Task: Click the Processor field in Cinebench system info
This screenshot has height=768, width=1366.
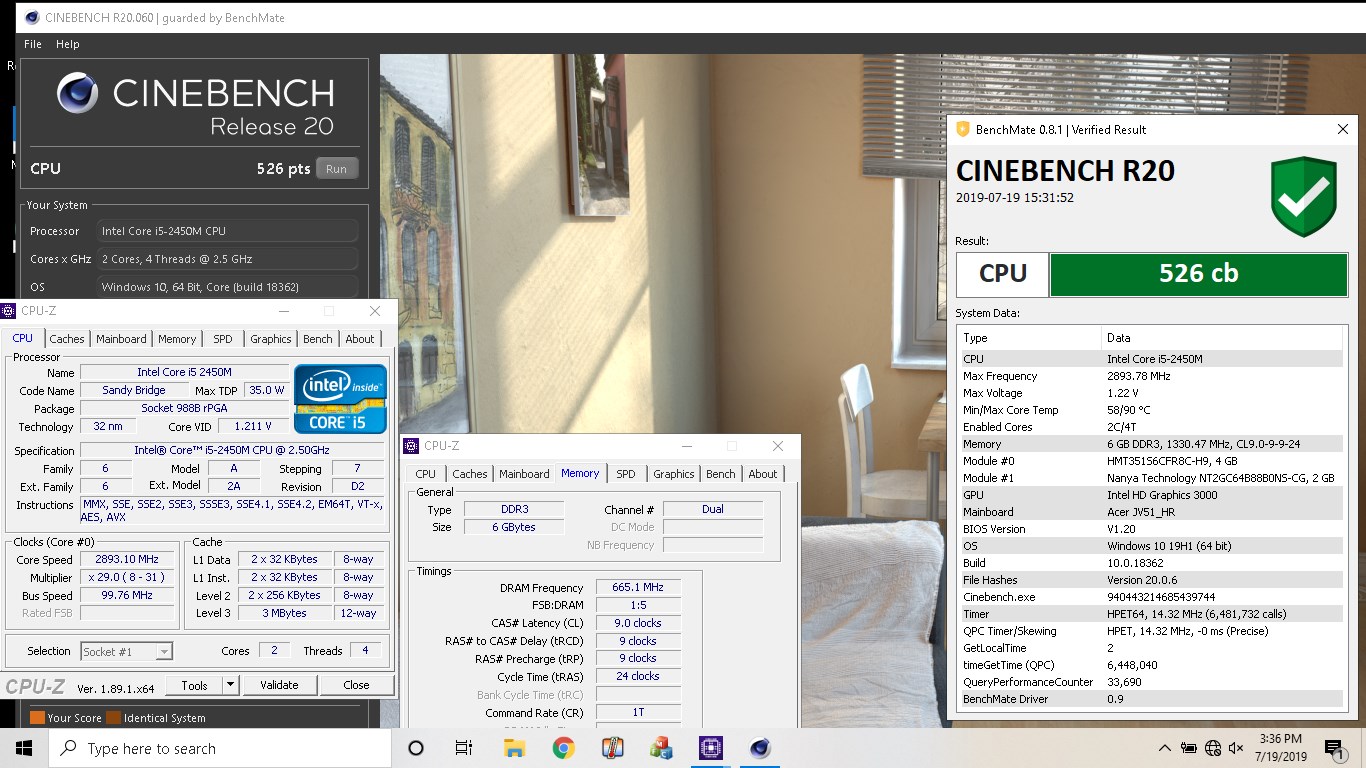Action: click(228, 231)
